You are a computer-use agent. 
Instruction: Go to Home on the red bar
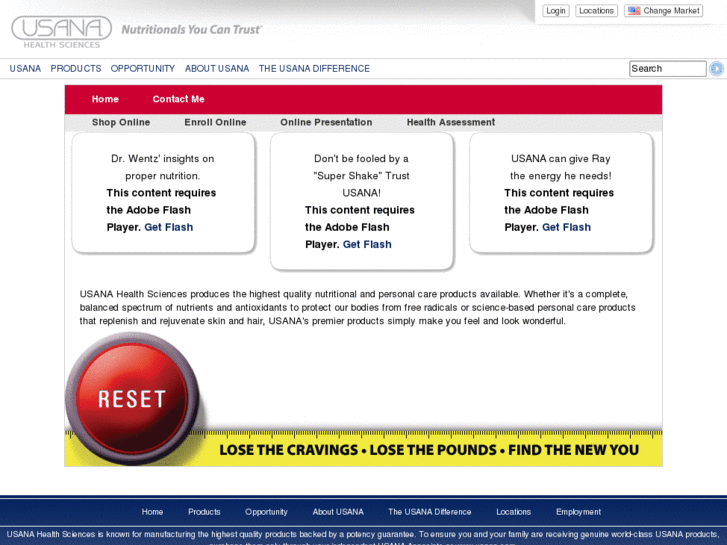(105, 99)
